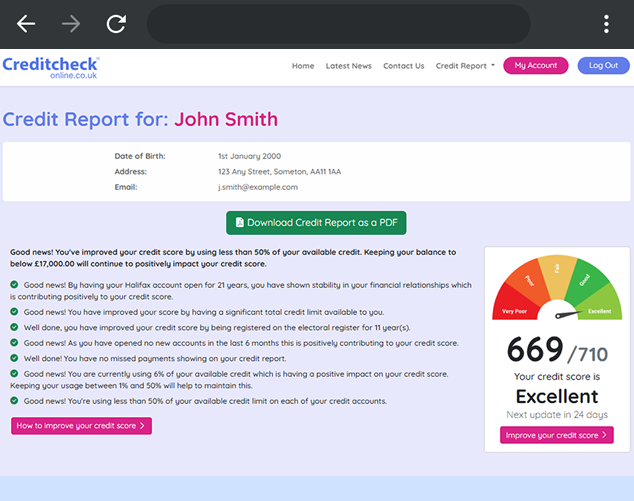Open the Home menu item
Screen dimensions: 634x501
[x=303, y=66]
